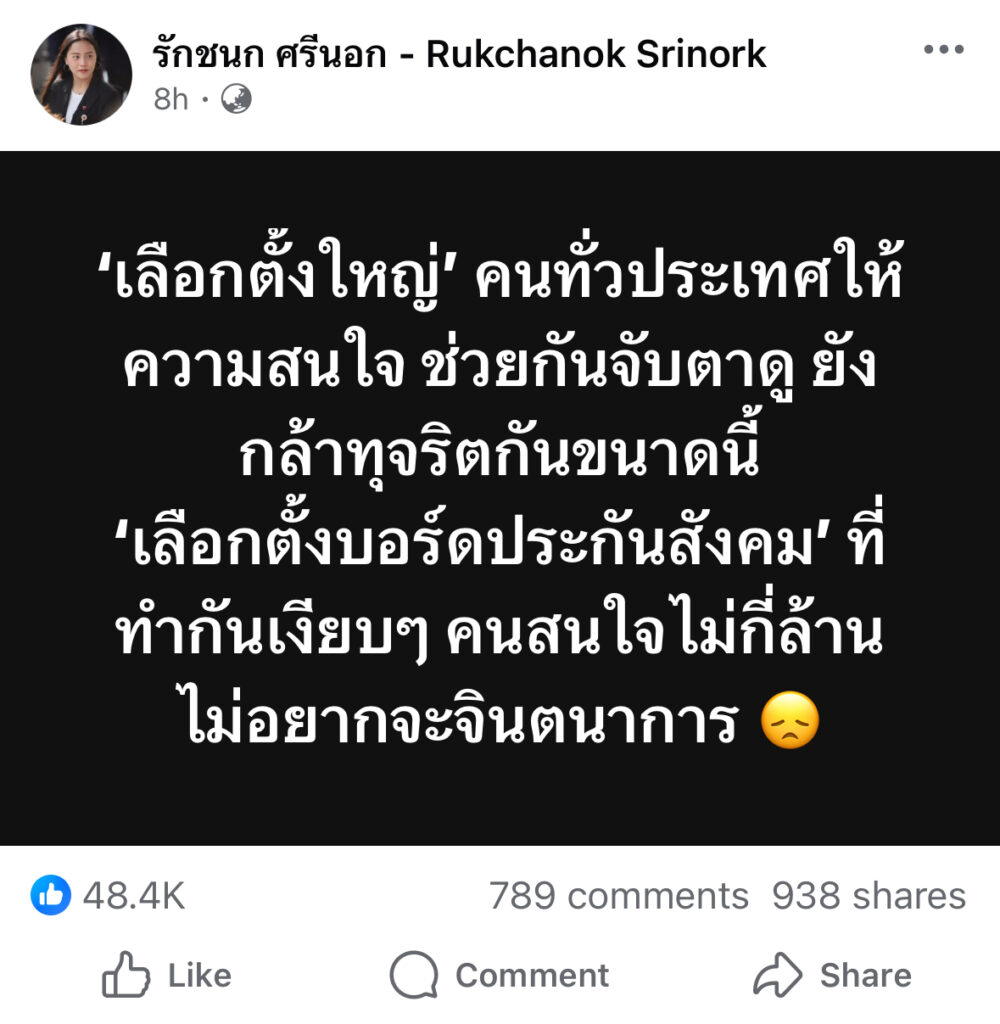Click the globe public audience icon
Viewport: 1000px width, 1024px height.
[x=236, y=99]
